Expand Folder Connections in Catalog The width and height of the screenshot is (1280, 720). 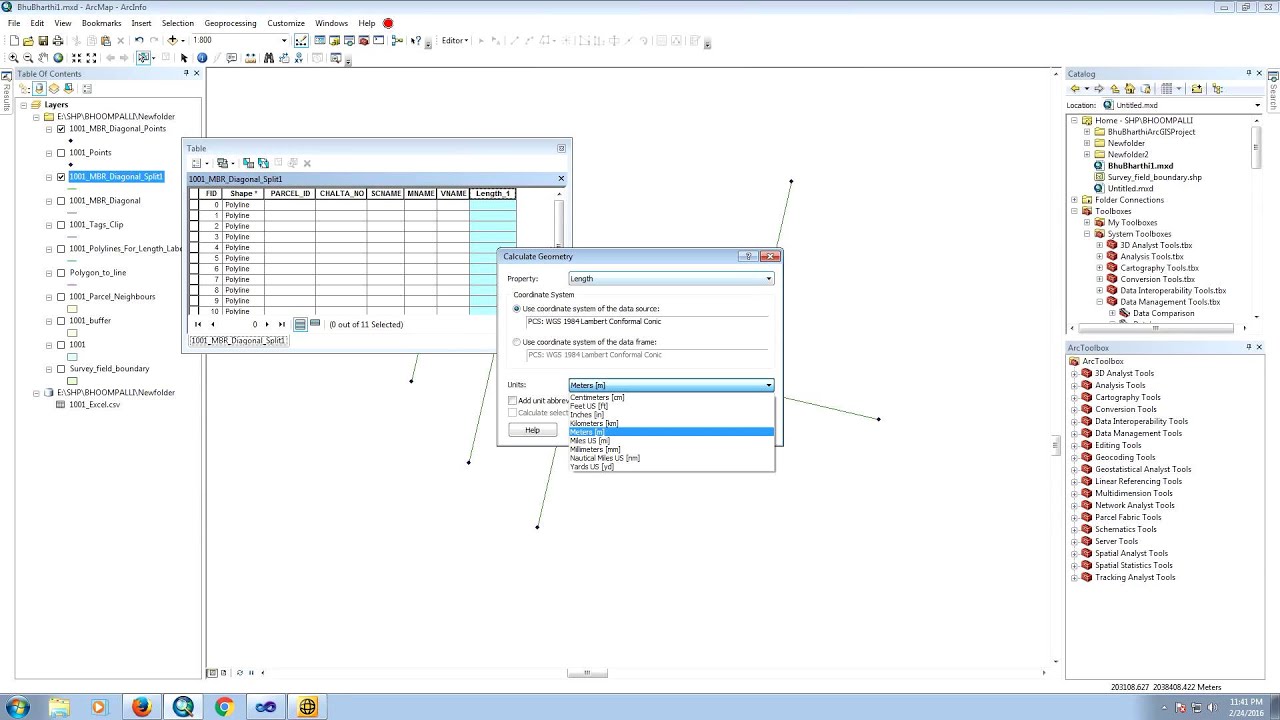[x=1075, y=200]
